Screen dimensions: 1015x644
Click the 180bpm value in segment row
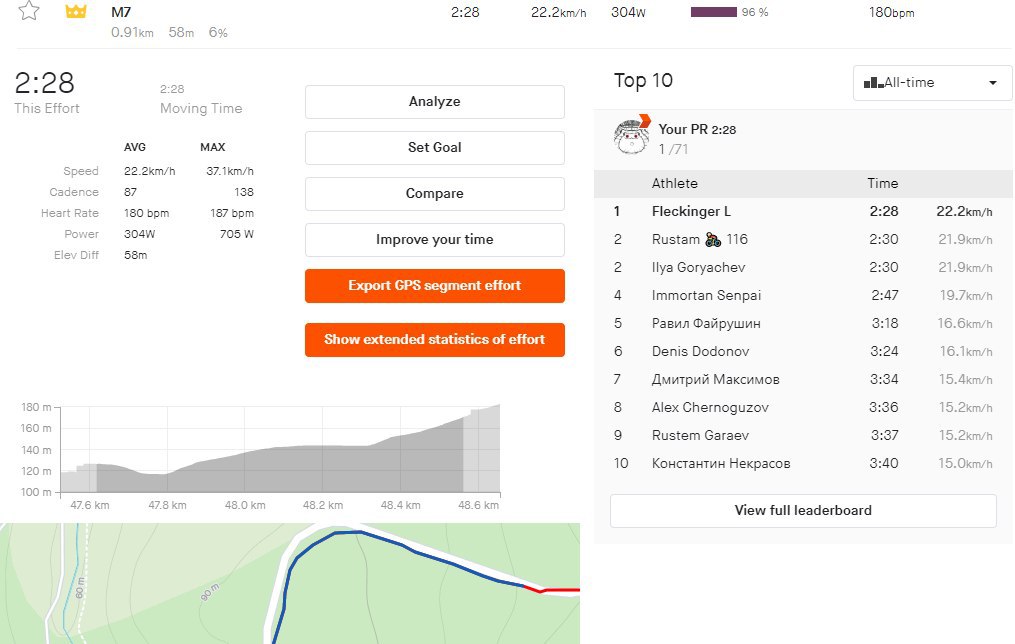coord(891,12)
